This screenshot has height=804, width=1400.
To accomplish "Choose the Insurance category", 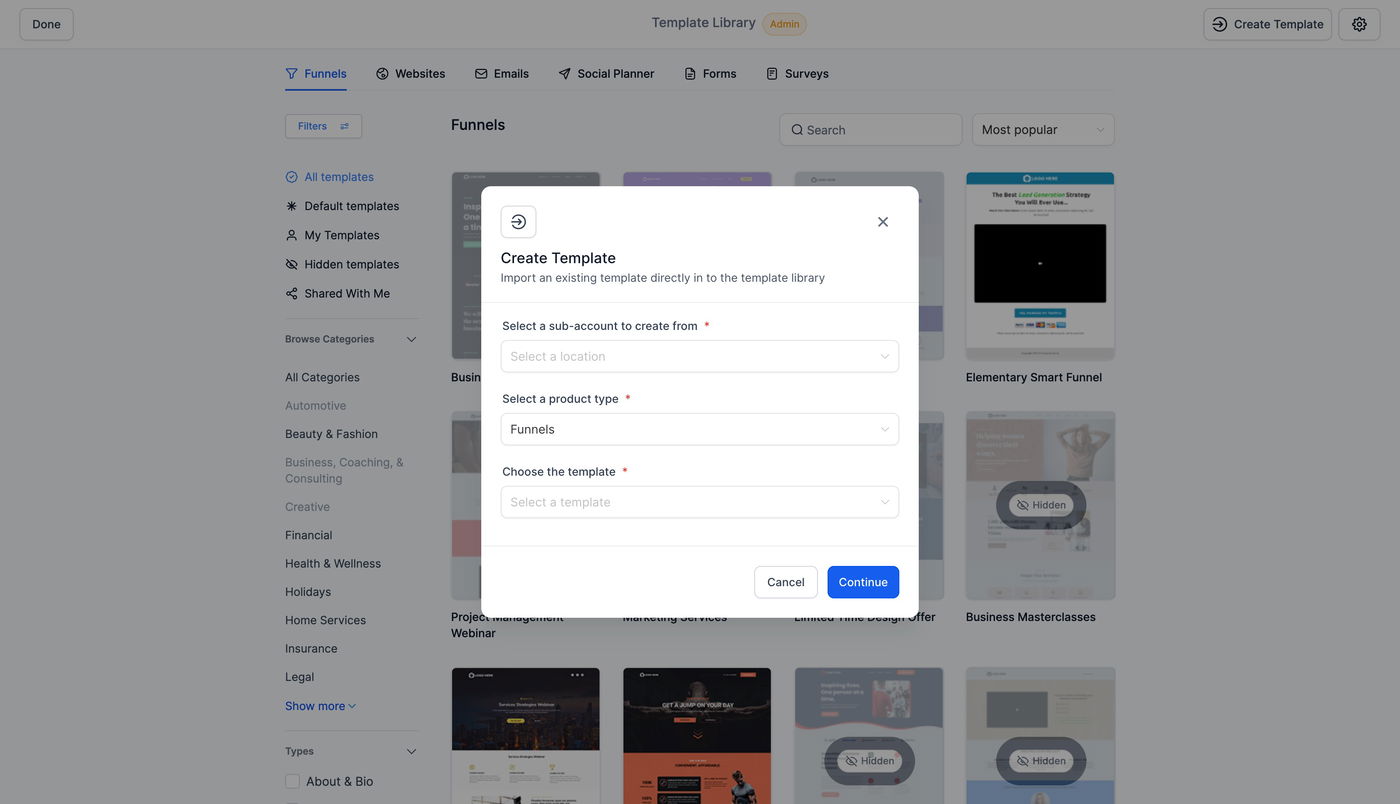I will click(x=311, y=648).
